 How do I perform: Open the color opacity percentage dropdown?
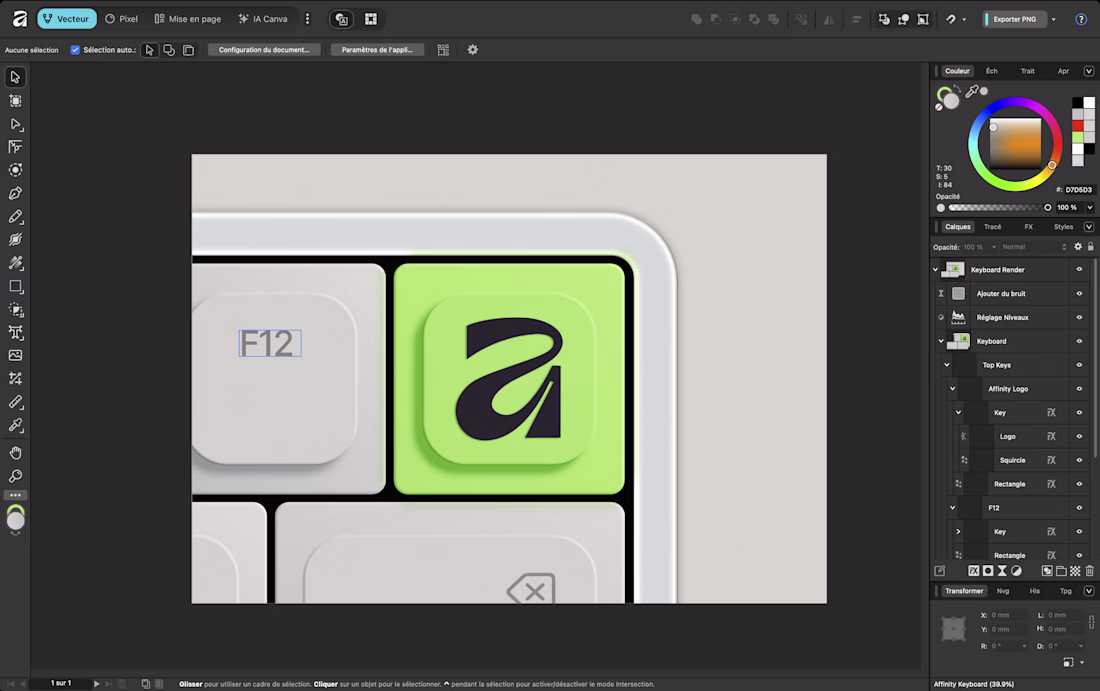(x=1089, y=208)
